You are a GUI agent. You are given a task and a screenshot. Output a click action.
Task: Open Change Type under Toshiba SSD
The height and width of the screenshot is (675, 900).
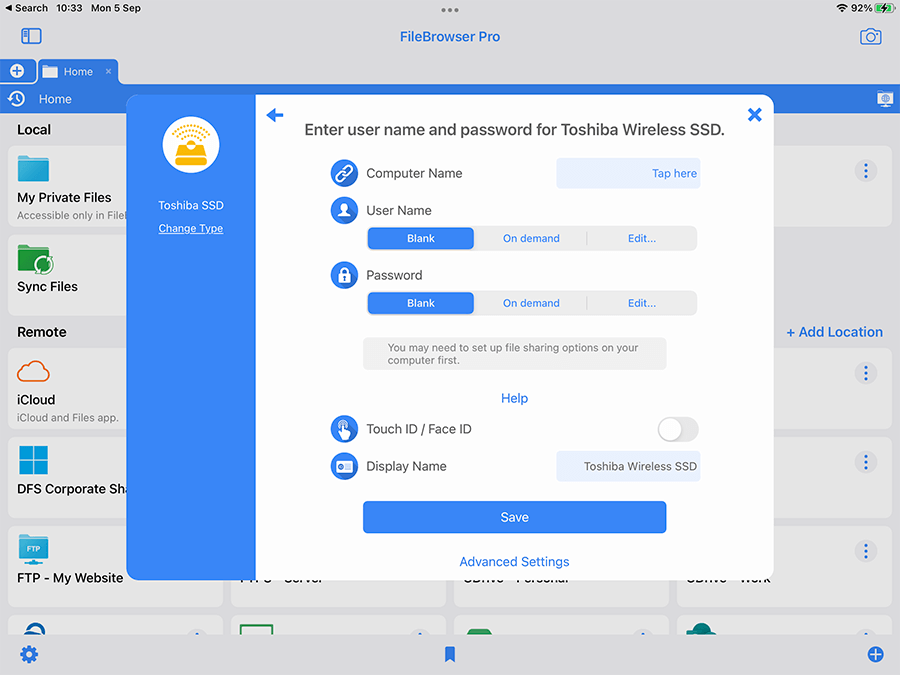pos(191,229)
